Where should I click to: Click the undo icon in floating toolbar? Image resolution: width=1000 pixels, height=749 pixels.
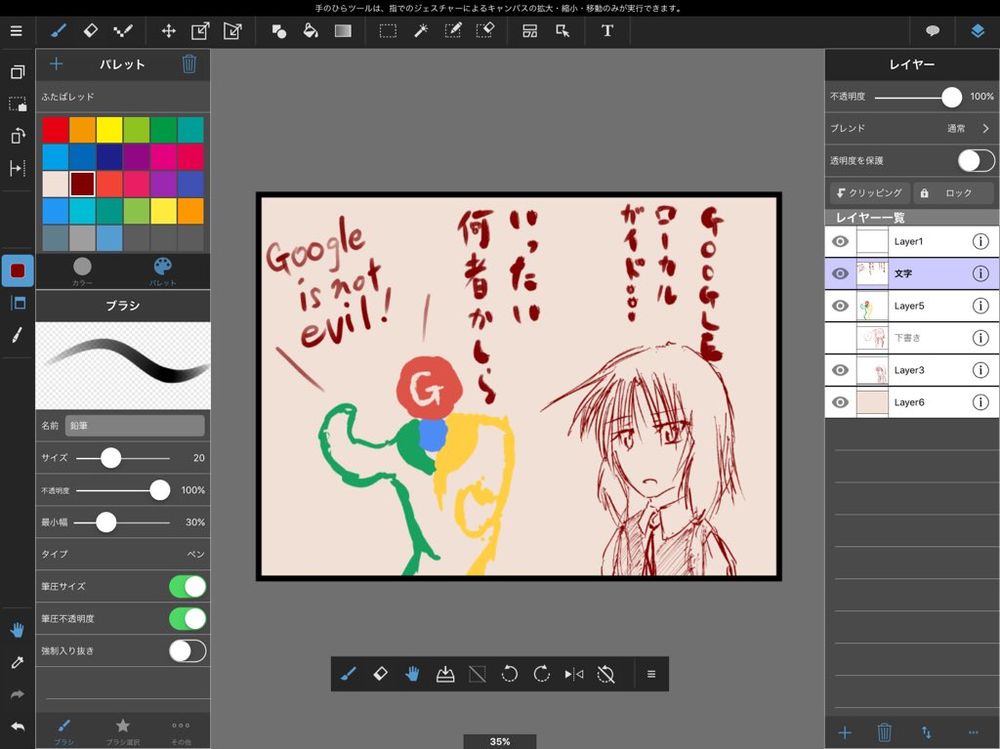509,674
